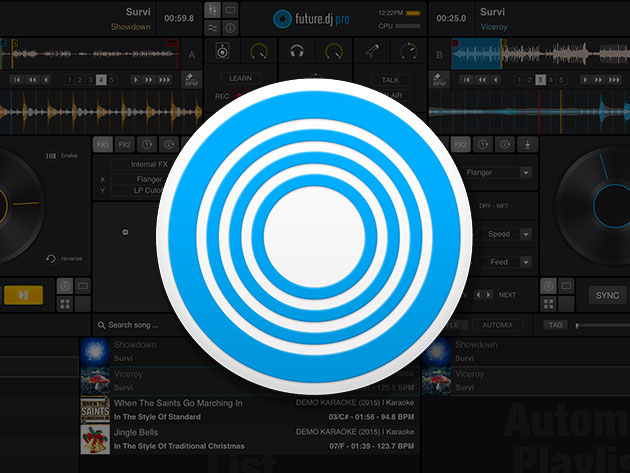Fast forward on deck A
Viewport: 630px width, 473px height.
pos(149,80)
